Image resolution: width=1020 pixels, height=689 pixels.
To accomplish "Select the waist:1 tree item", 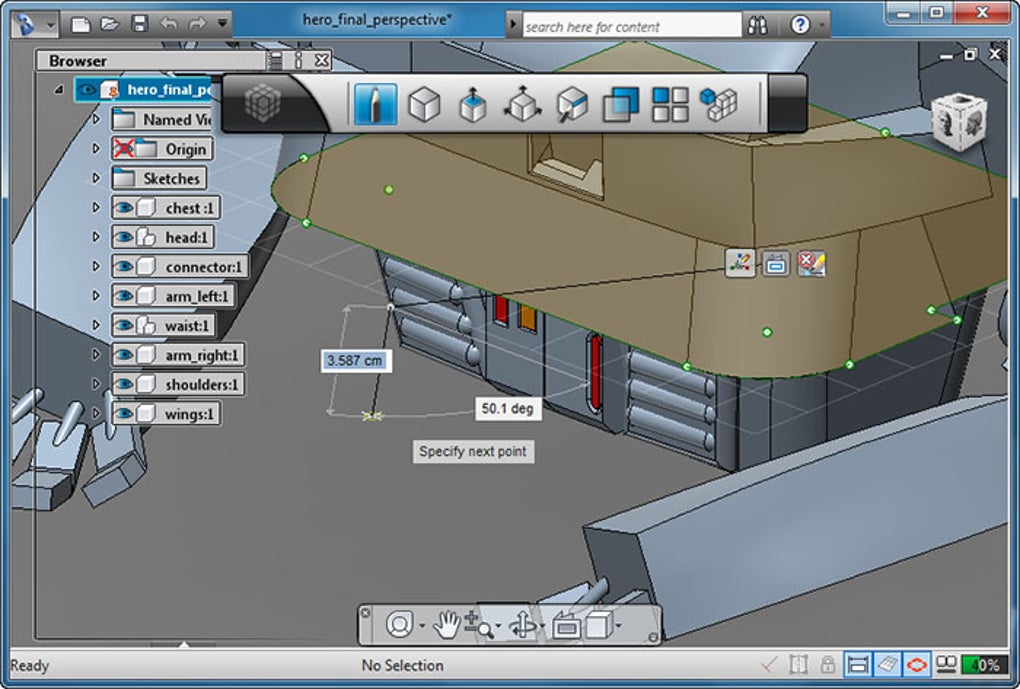I will [163, 325].
